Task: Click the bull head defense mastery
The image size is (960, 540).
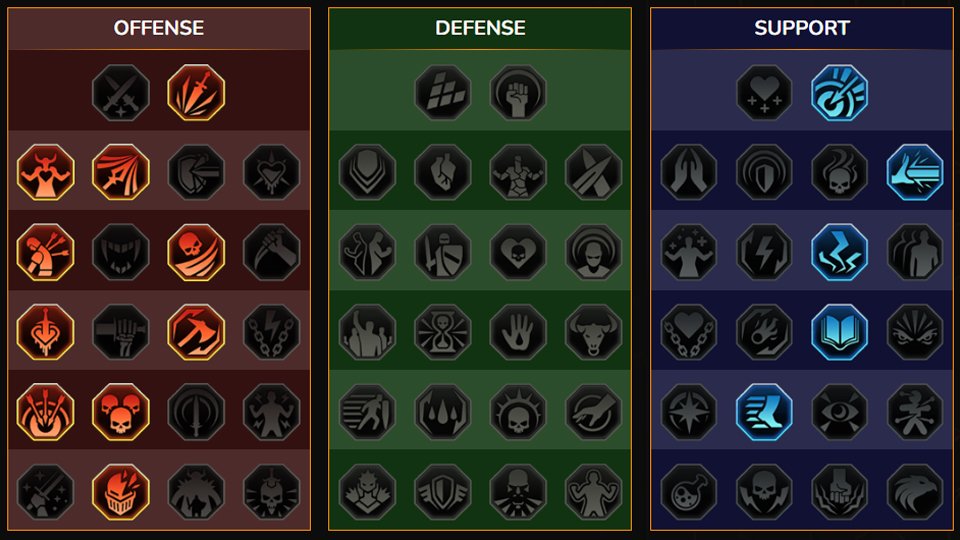Action: pyautogui.click(x=593, y=332)
